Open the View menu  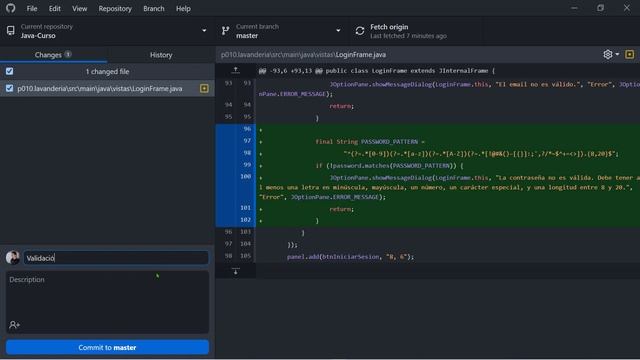point(80,9)
